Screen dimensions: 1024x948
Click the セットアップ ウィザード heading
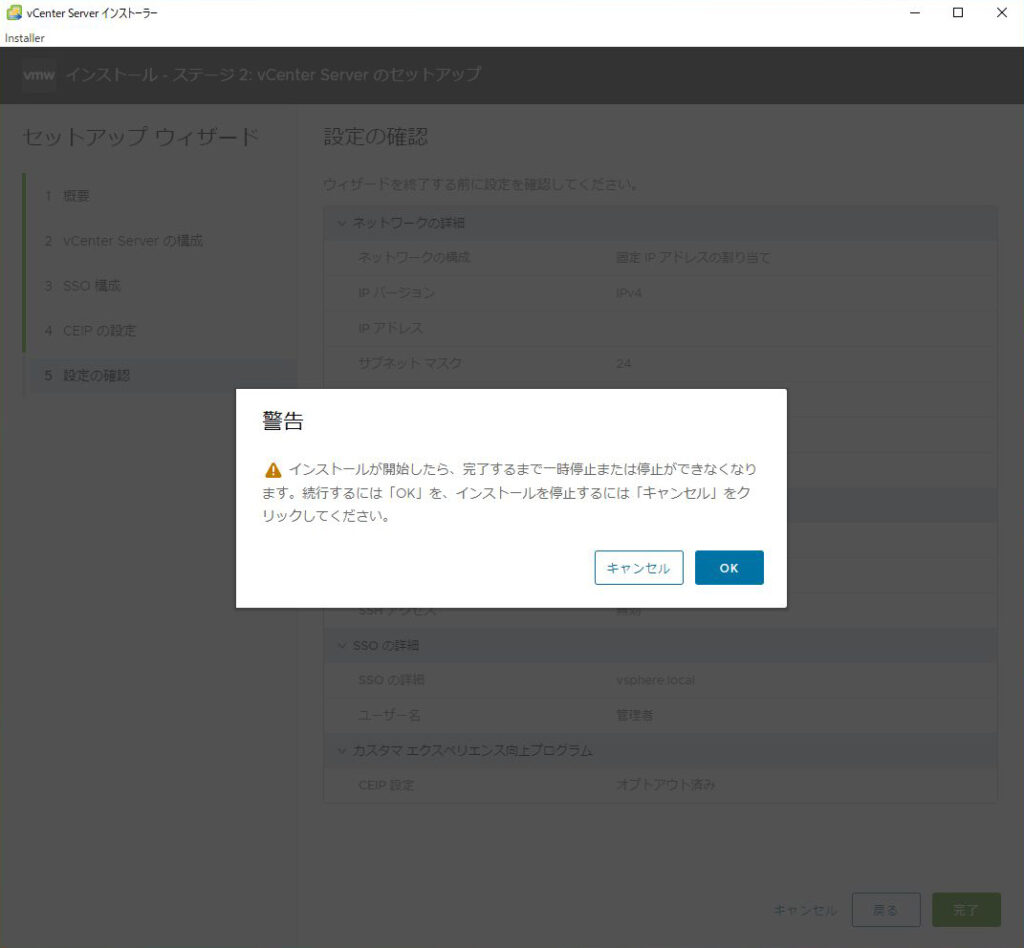pyautogui.click(x=141, y=137)
